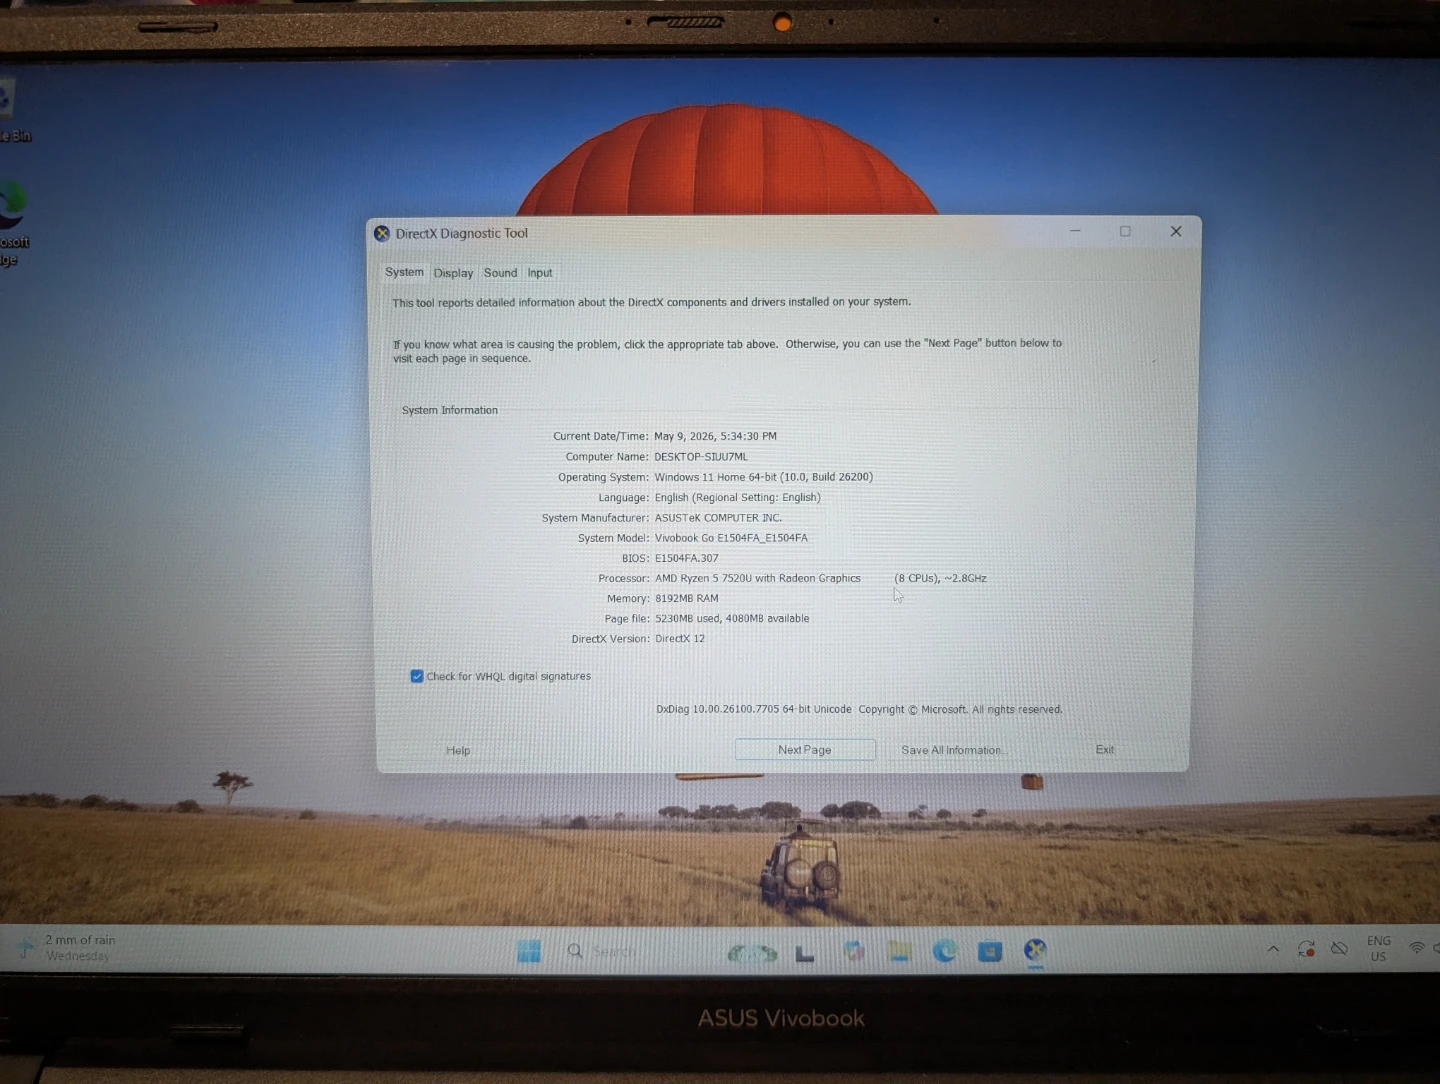1440x1084 pixels.
Task: Click the Next Page button
Action: pos(805,749)
